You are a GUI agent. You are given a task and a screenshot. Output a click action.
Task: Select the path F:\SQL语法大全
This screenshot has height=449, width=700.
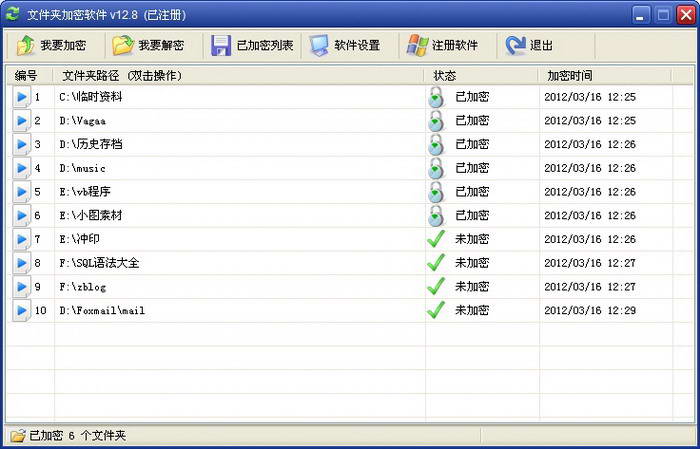[99, 262]
